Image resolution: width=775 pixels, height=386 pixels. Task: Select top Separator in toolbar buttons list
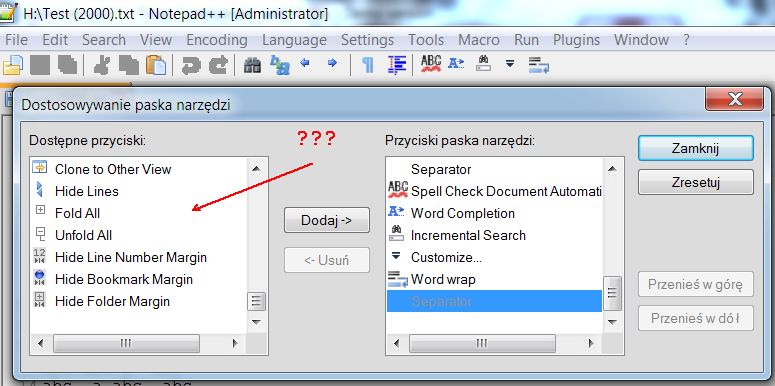point(494,169)
